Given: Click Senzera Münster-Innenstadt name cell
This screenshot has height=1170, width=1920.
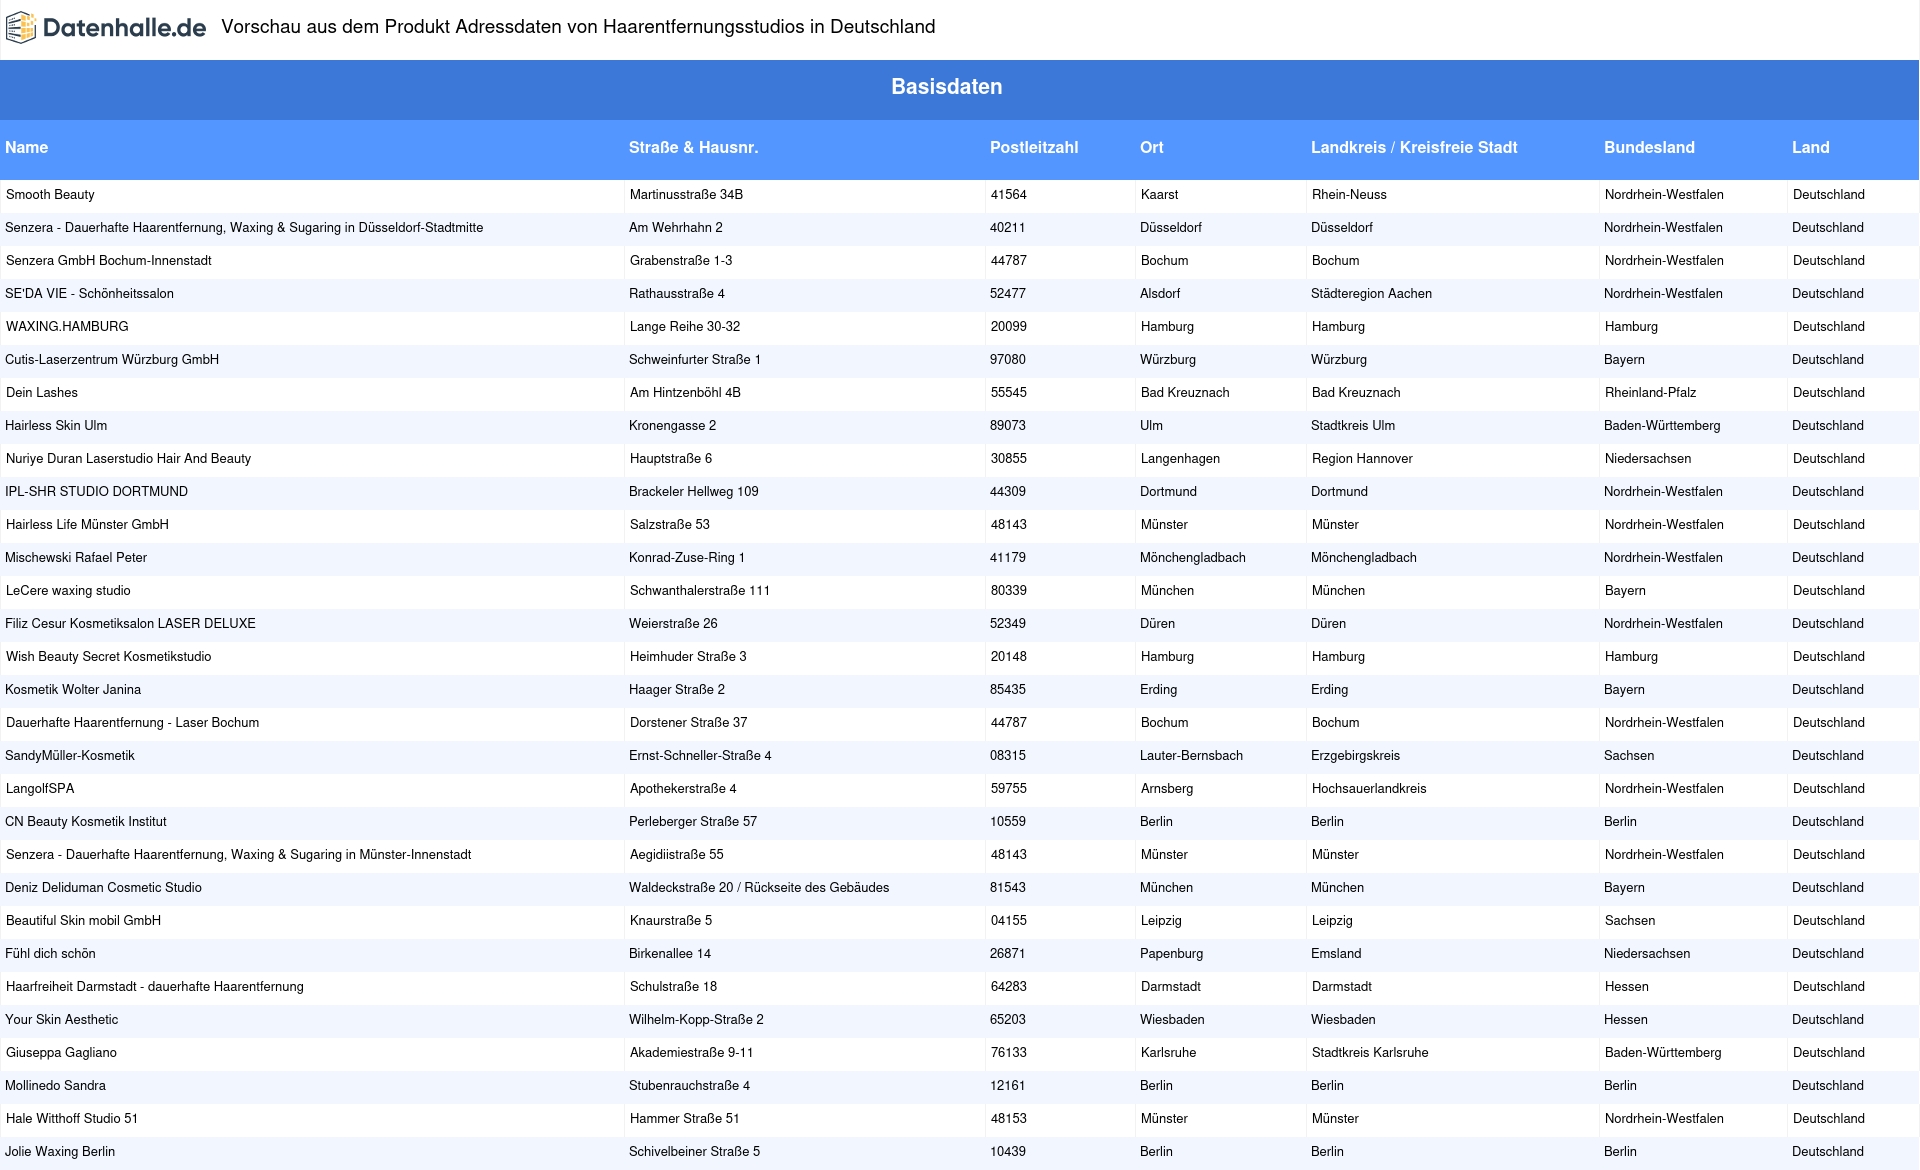Looking at the screenshot, I should 238,855.
